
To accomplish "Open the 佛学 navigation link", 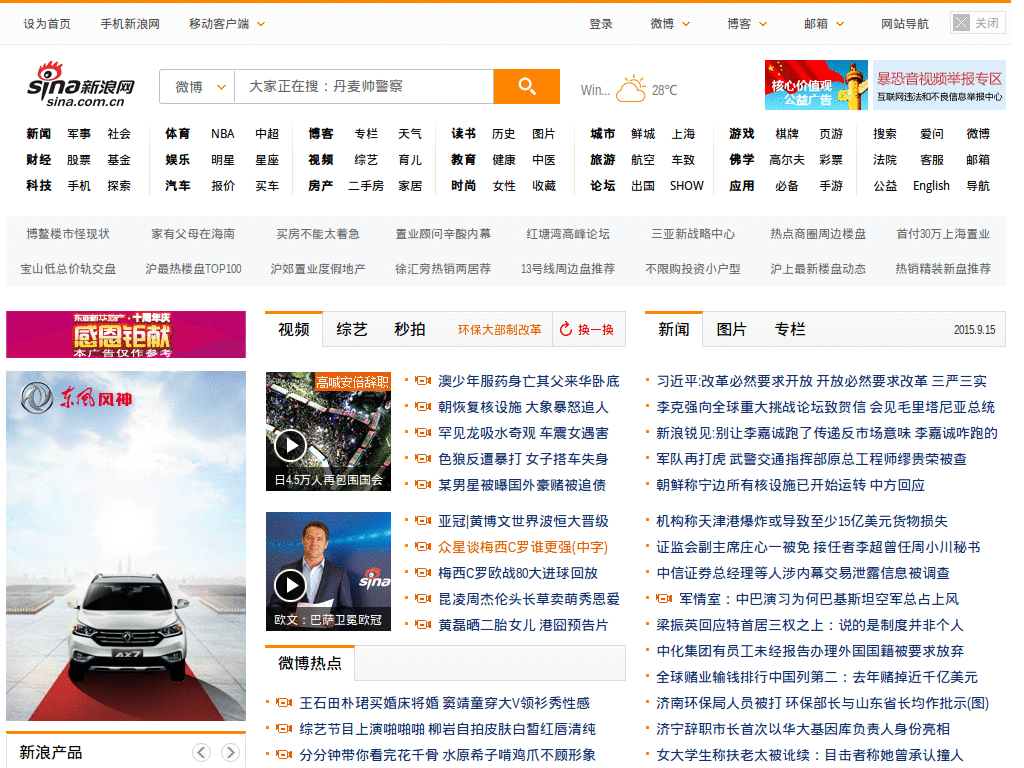I will 741,160.
